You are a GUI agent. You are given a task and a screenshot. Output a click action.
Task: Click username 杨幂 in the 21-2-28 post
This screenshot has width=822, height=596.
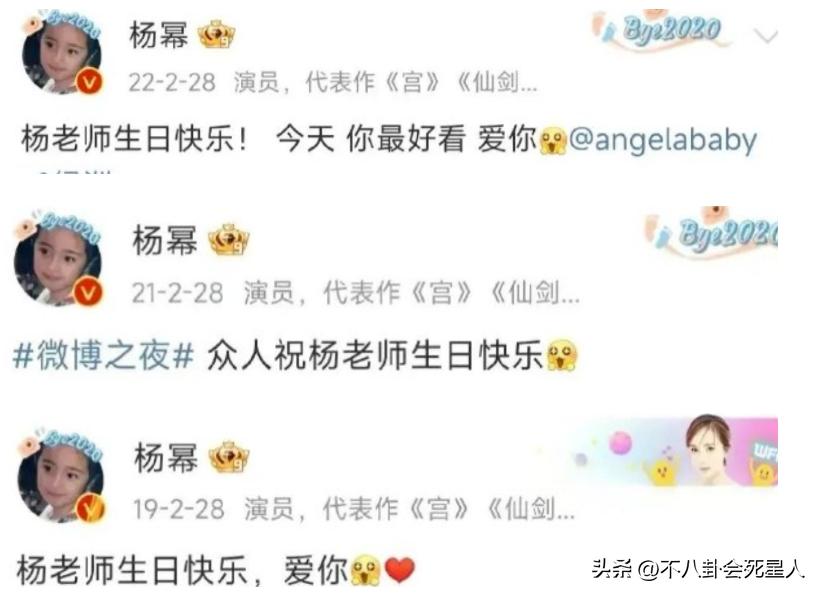click(x=165, y=241)
